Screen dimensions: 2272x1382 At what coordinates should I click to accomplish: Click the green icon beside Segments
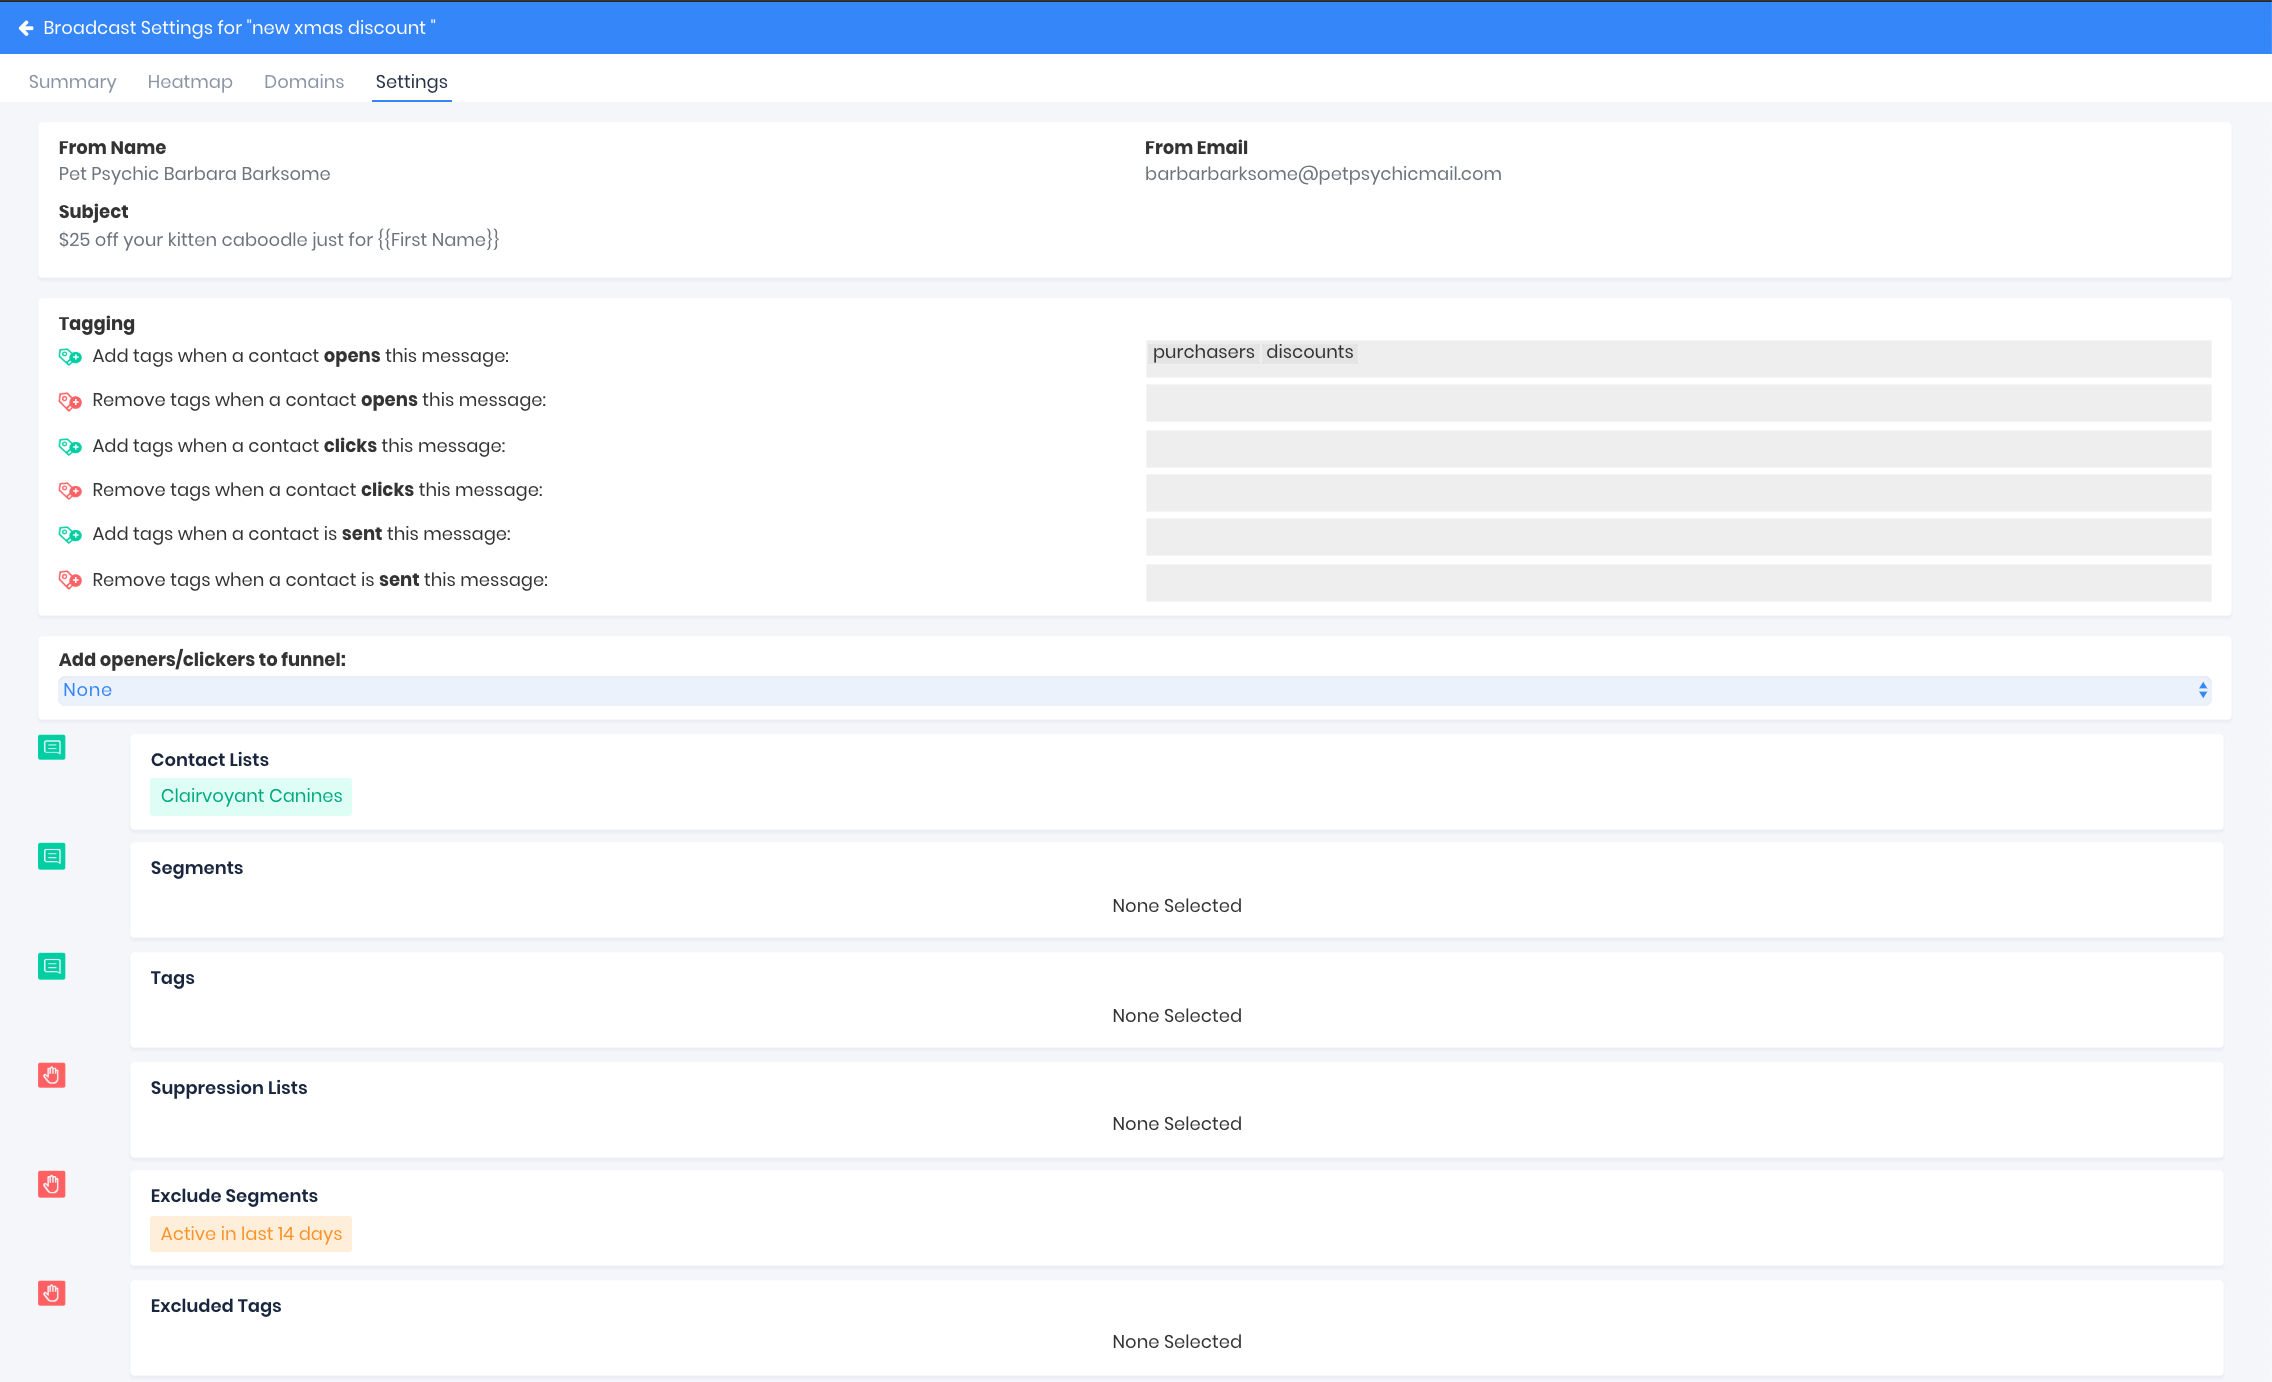pos(52,856)
